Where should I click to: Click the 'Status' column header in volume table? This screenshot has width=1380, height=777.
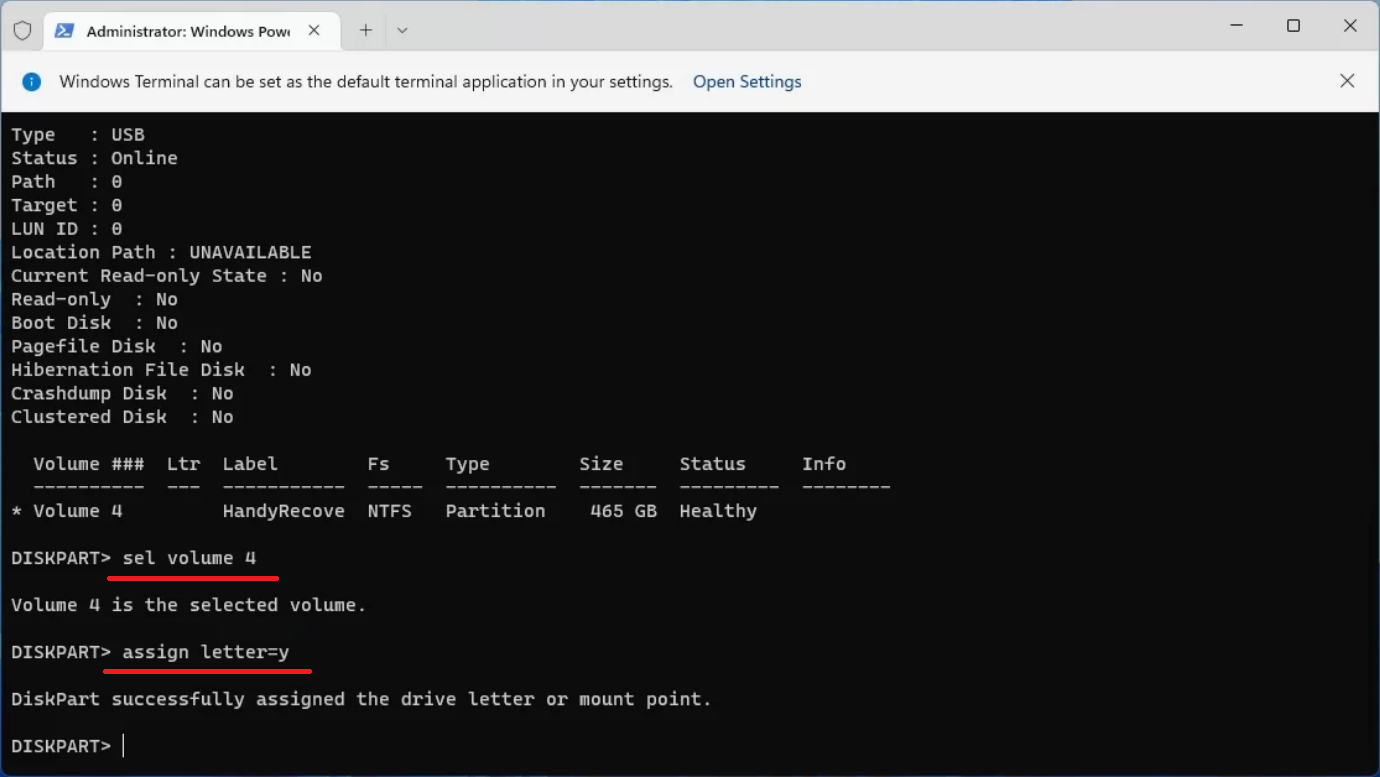(712, 464)
